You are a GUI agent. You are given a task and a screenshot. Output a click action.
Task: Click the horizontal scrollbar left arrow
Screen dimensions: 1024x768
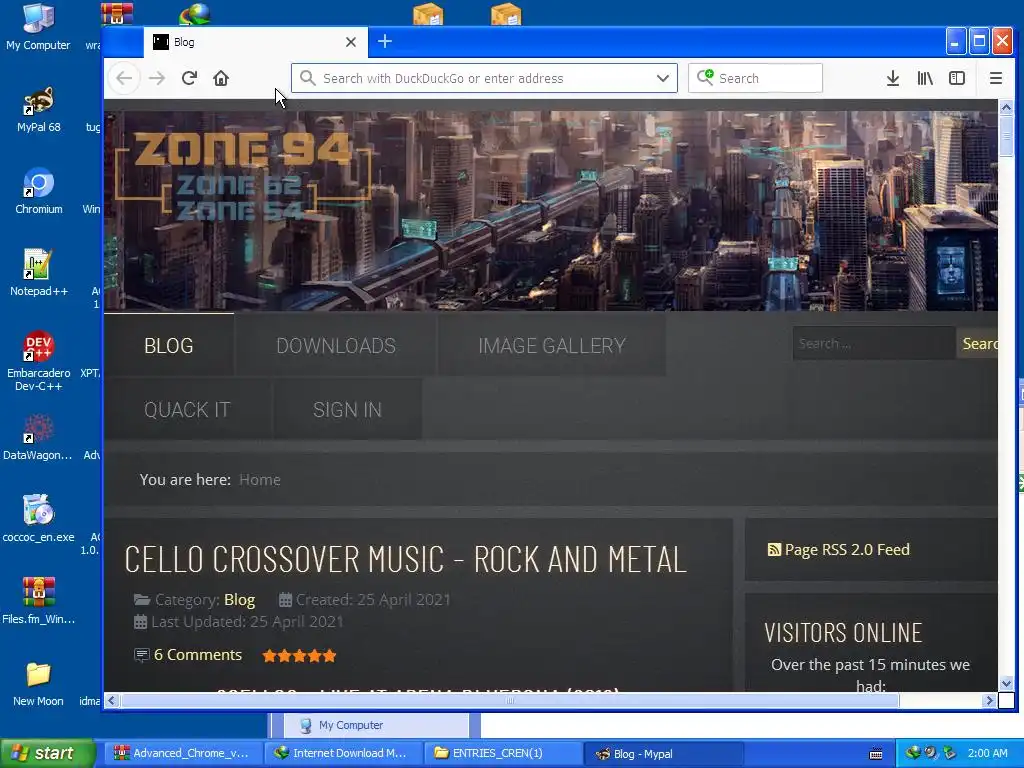coord(111,701)
